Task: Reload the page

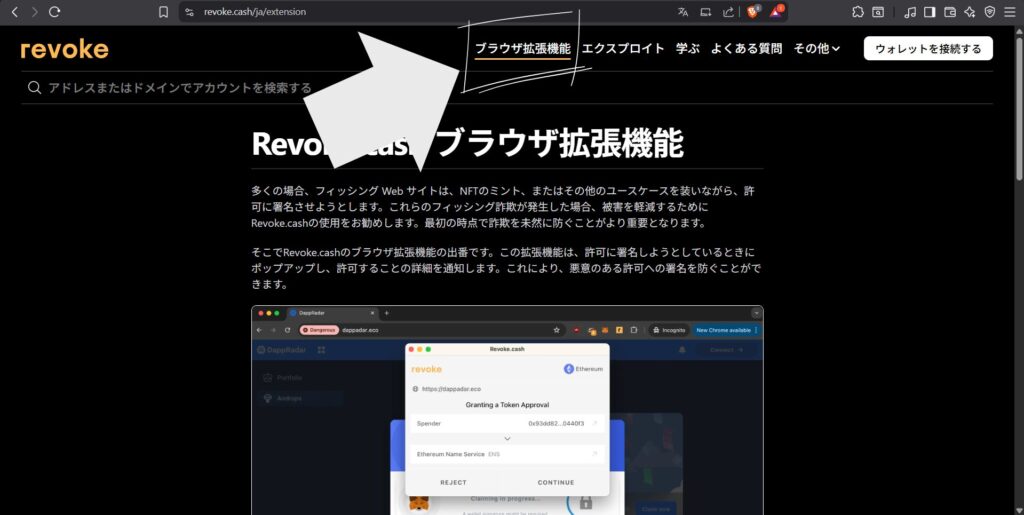Action: point(55,12)
